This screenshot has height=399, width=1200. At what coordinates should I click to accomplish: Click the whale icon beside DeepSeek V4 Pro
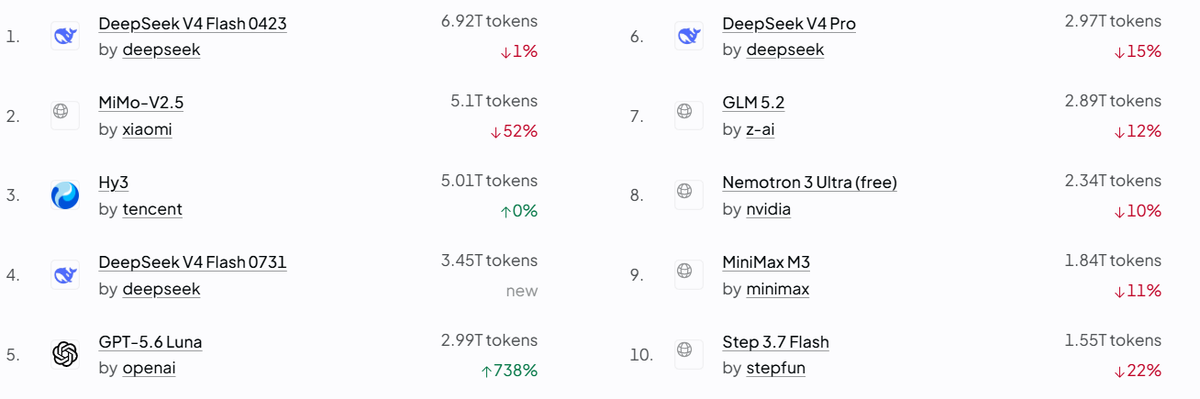[688, 37]
